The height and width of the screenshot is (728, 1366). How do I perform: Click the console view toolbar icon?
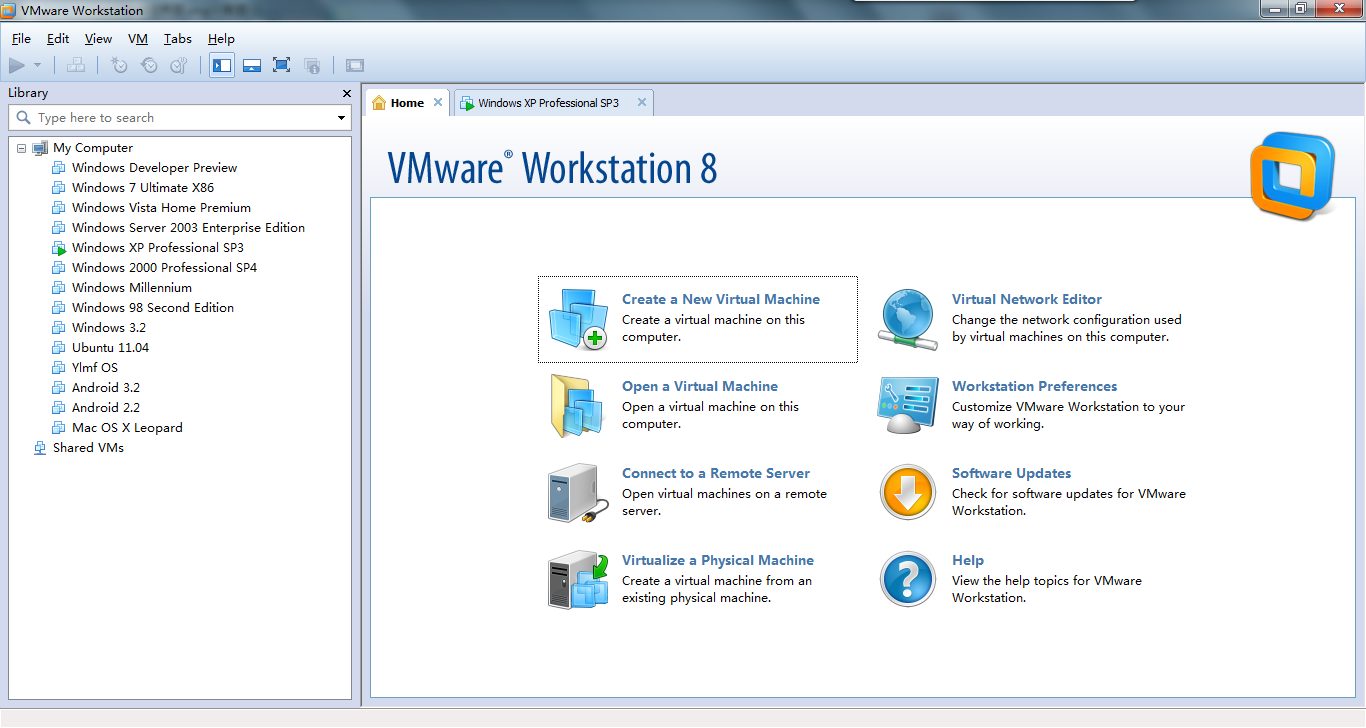click(x=355, y=65)
